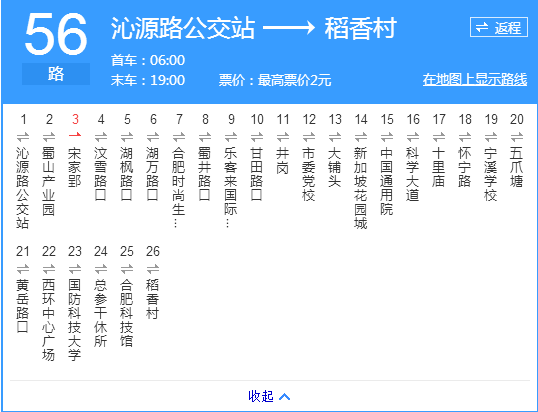Click the 56 路 route number badge

[x=56, y=48]
